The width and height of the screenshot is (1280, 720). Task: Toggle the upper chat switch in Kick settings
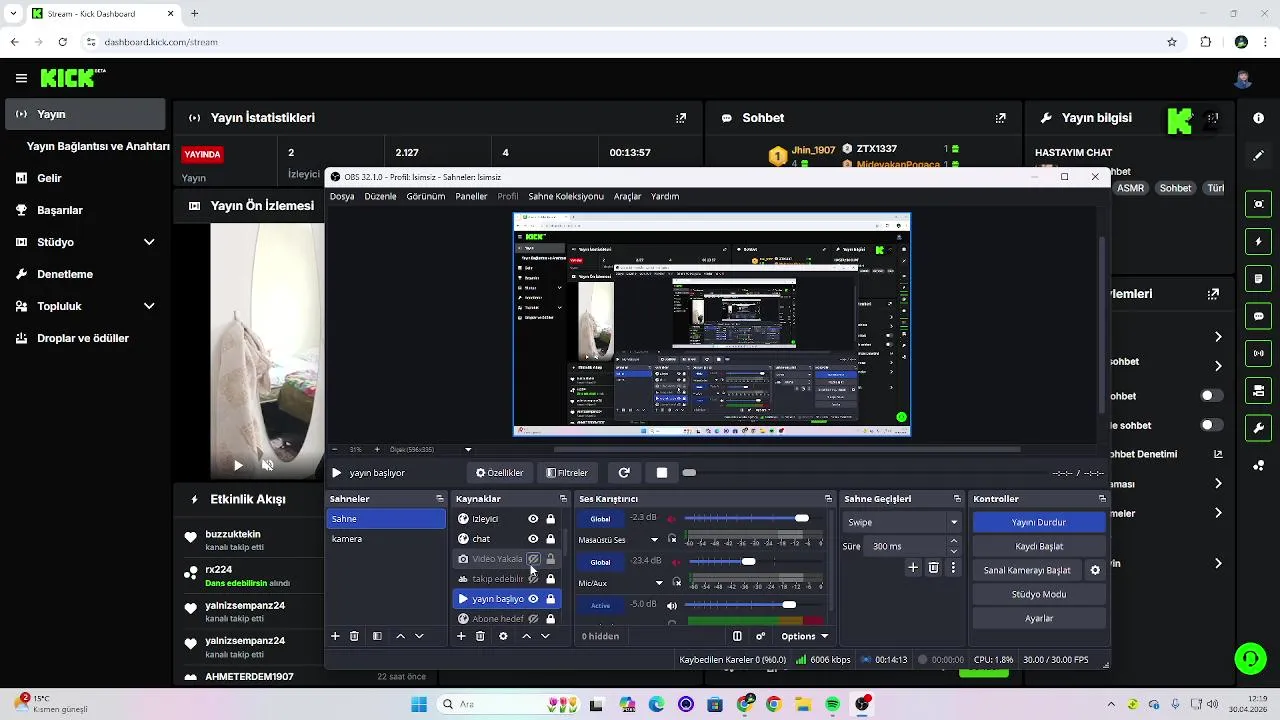point(1212,396)
